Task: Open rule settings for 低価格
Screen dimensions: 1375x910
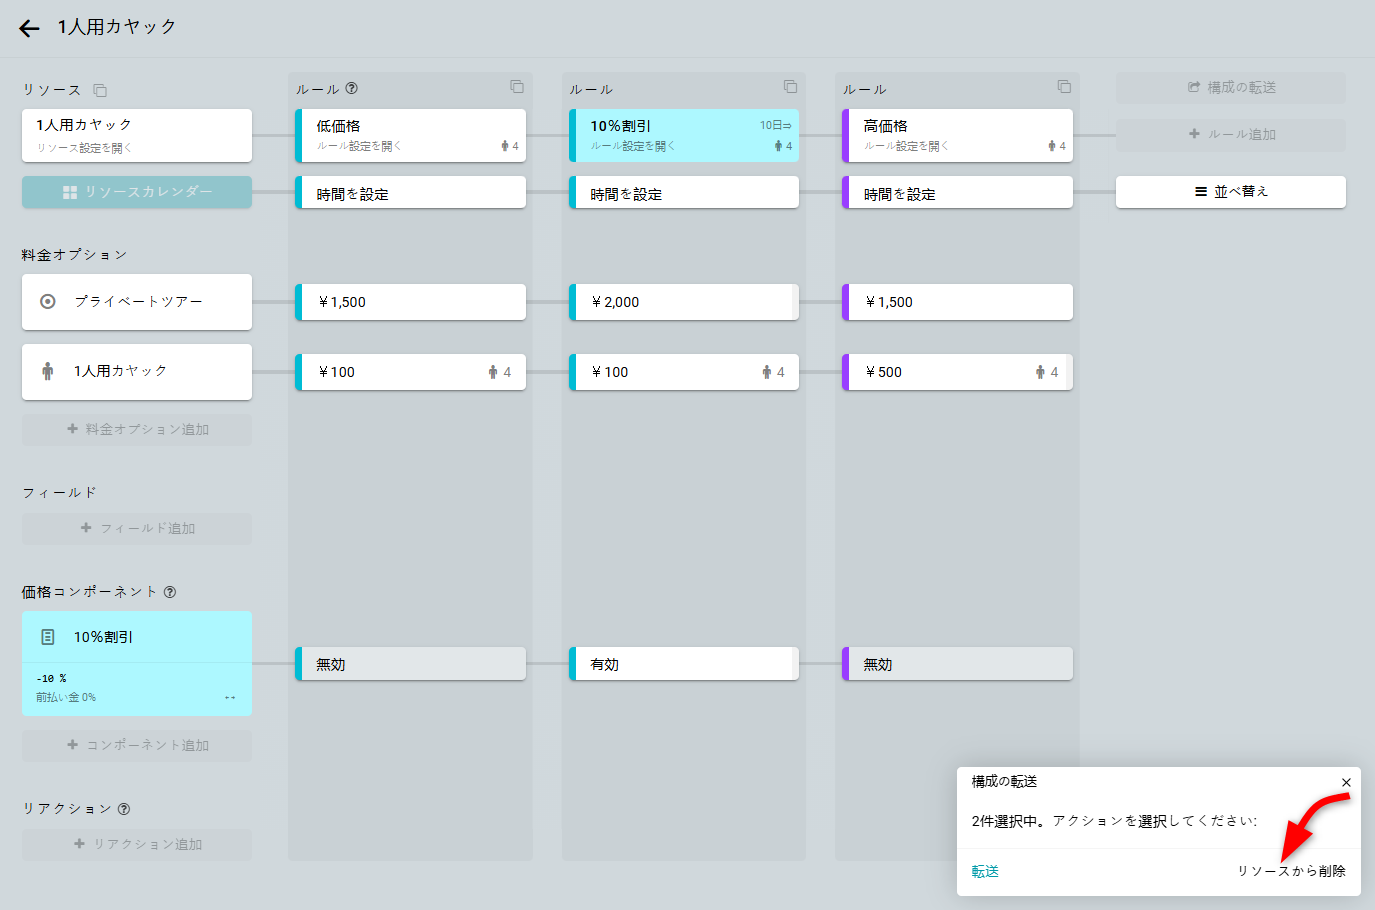Action: (x=359, y=146)
